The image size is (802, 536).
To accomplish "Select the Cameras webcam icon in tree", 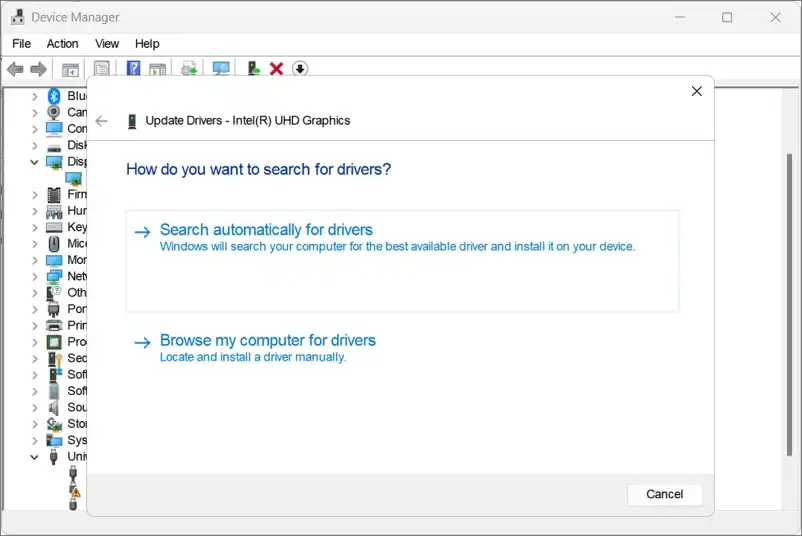I will [54, 112].
